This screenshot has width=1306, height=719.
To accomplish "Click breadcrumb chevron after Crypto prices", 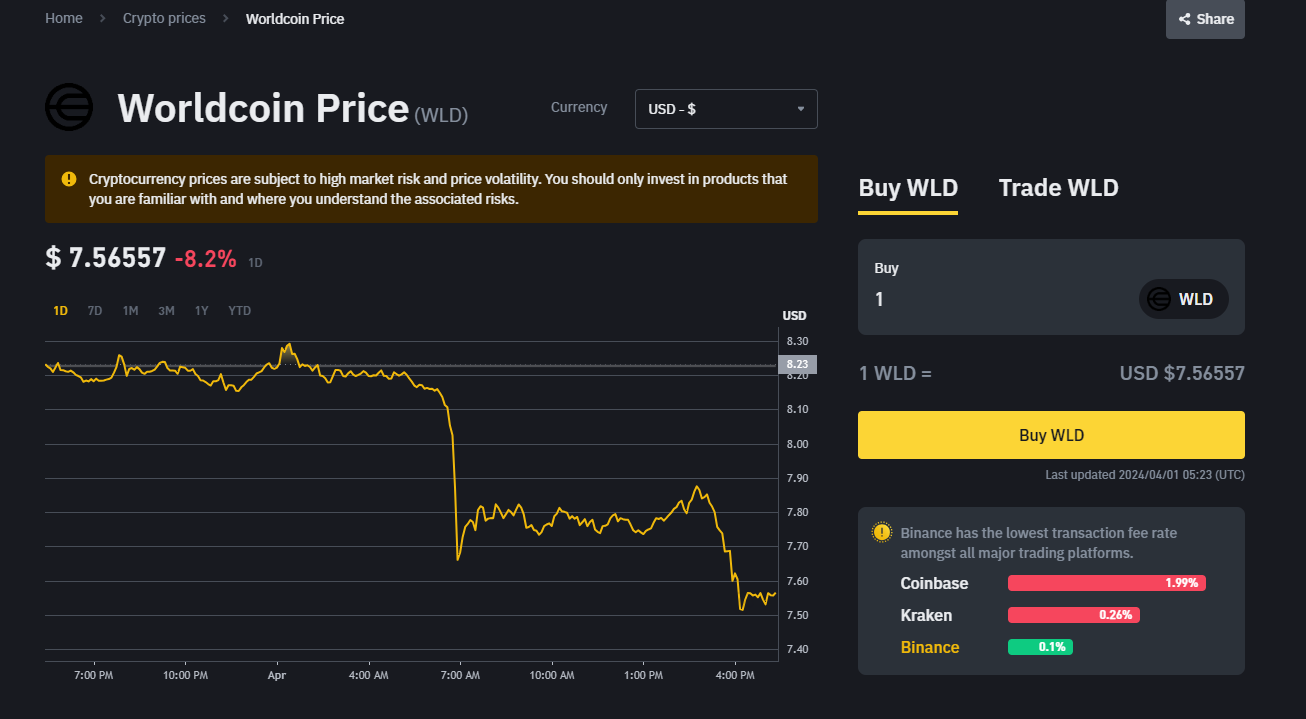I will click(x=226, y=18).
